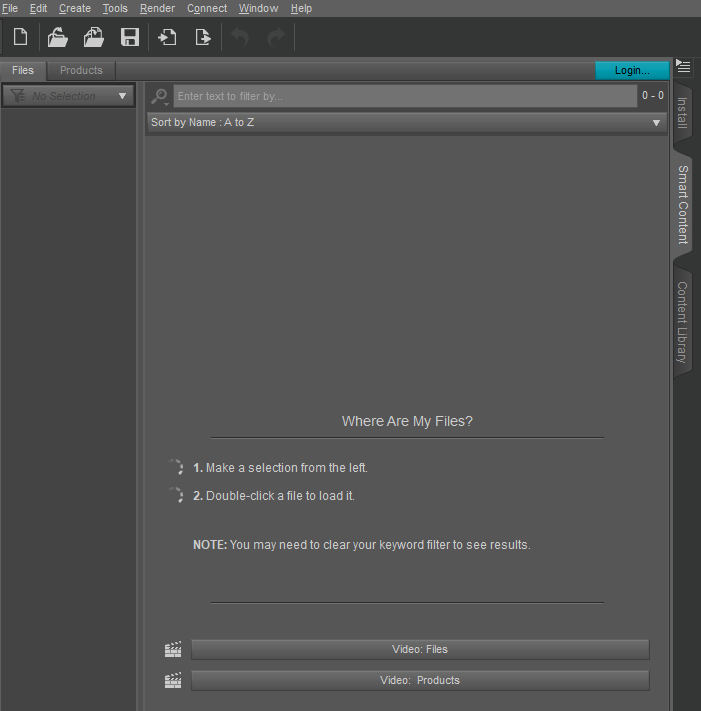The width and height of the screenshot is (701, 711).
Task: Select the Content Library side tab
Action: [x=682, y=322]
